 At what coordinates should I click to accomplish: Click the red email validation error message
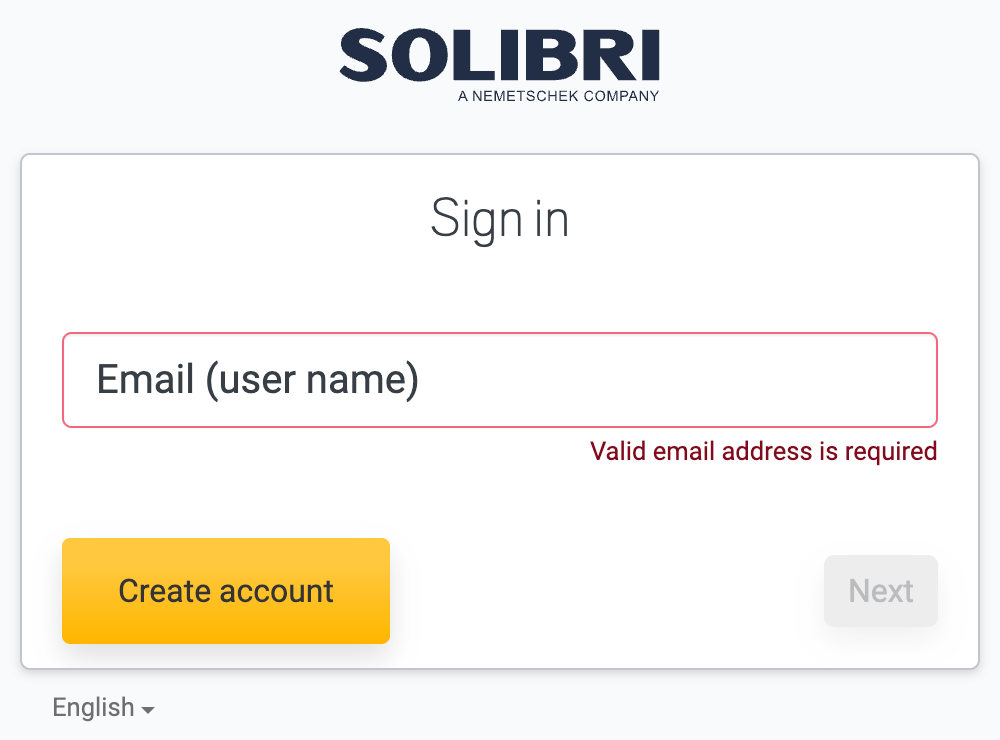[x=763, y=451]
